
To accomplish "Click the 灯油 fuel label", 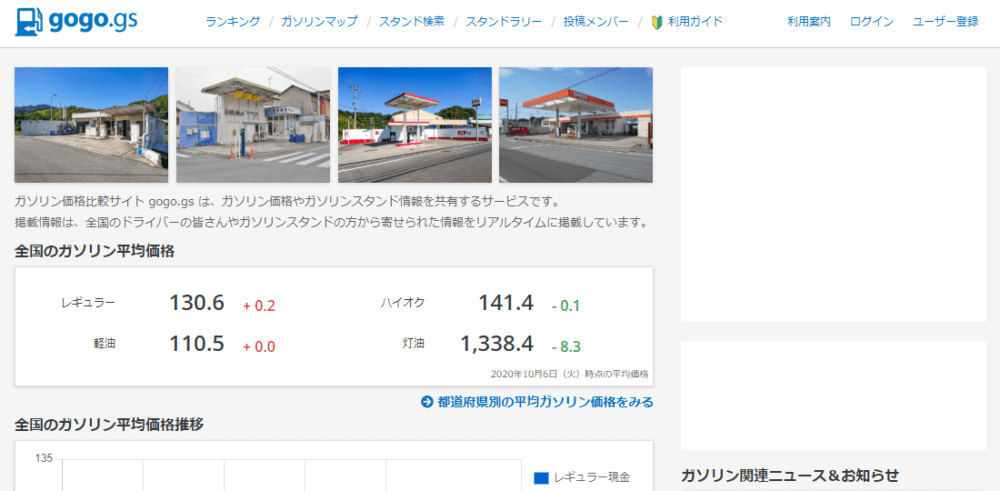I will [413, 343].
